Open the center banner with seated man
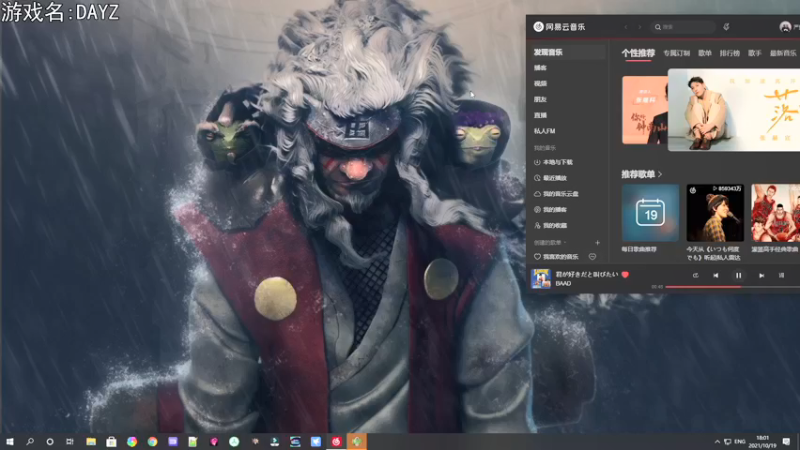800x450 pixels. pos(734,110)
